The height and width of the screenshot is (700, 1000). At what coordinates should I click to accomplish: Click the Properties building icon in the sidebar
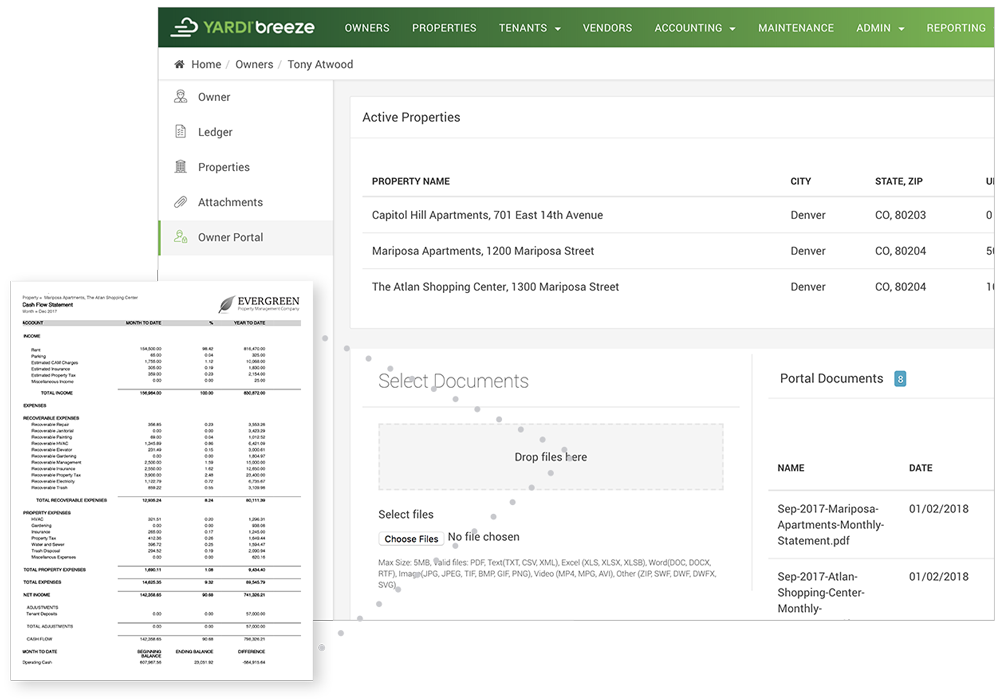click(182, 166)
